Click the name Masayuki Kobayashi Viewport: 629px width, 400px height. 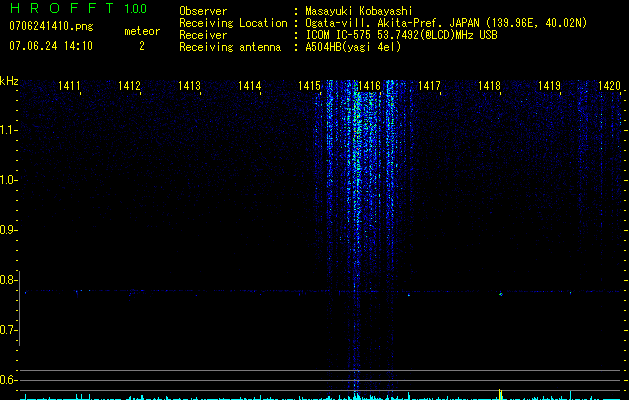tap(359, 11)
